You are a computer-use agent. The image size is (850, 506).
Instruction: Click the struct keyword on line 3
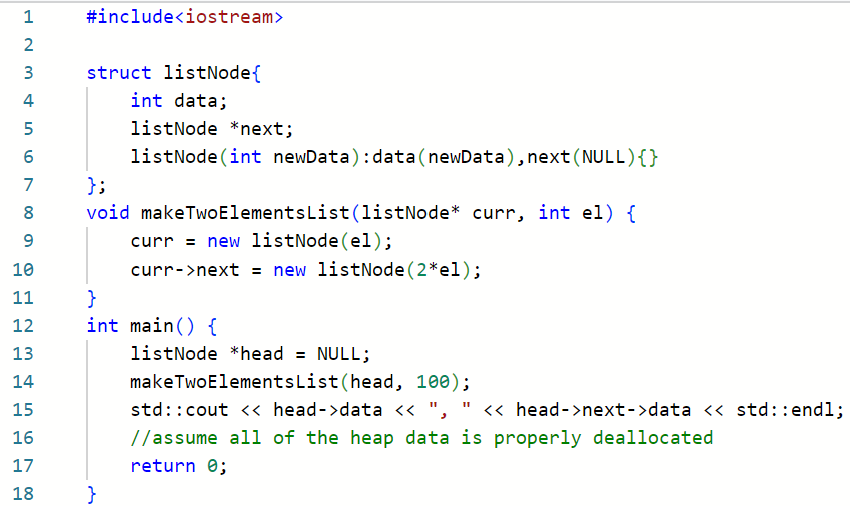click(119, 72)
